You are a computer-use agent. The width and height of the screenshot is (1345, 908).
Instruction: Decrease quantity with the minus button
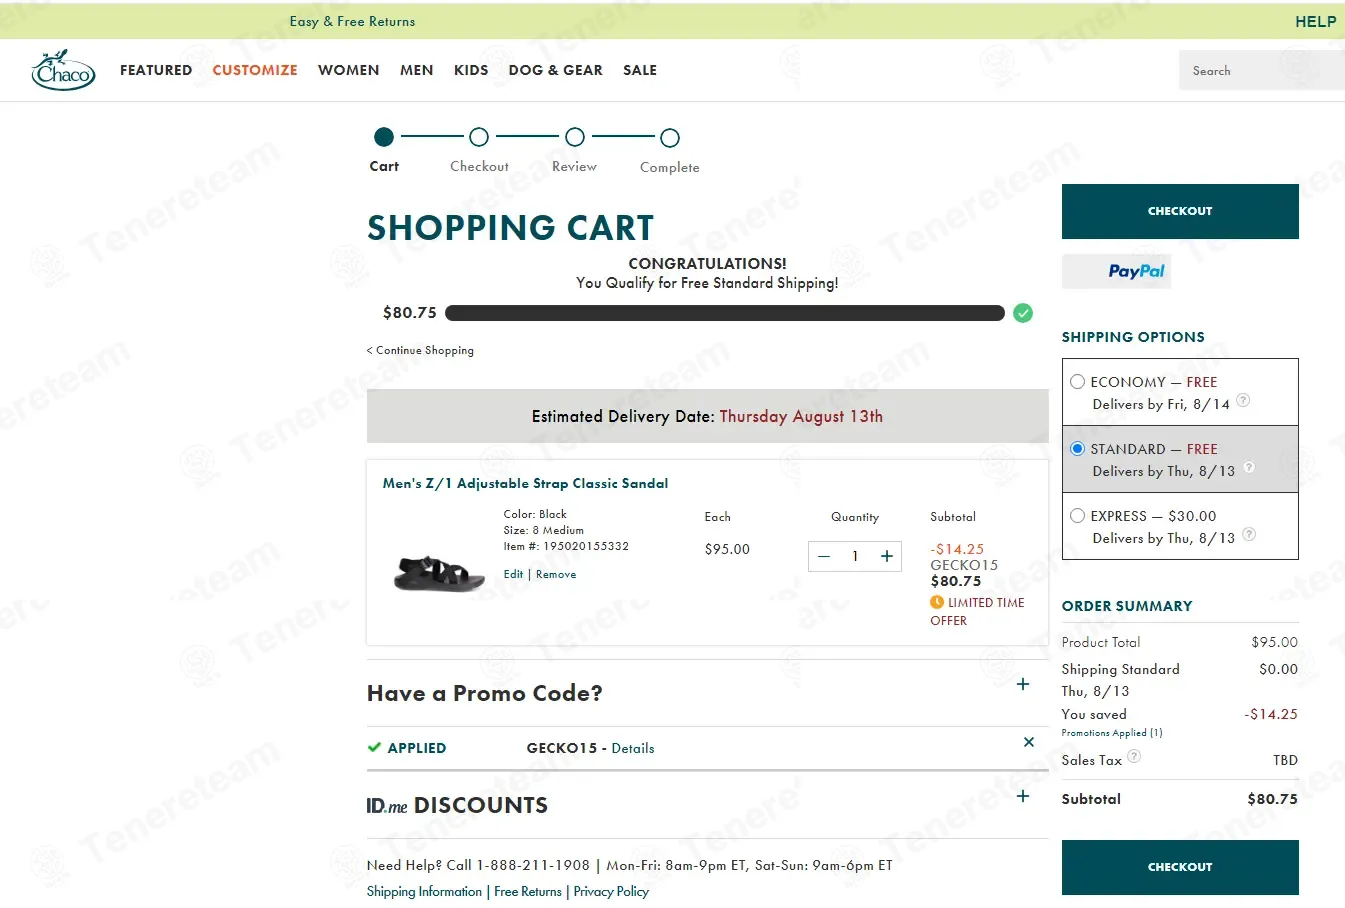[824, 556]
